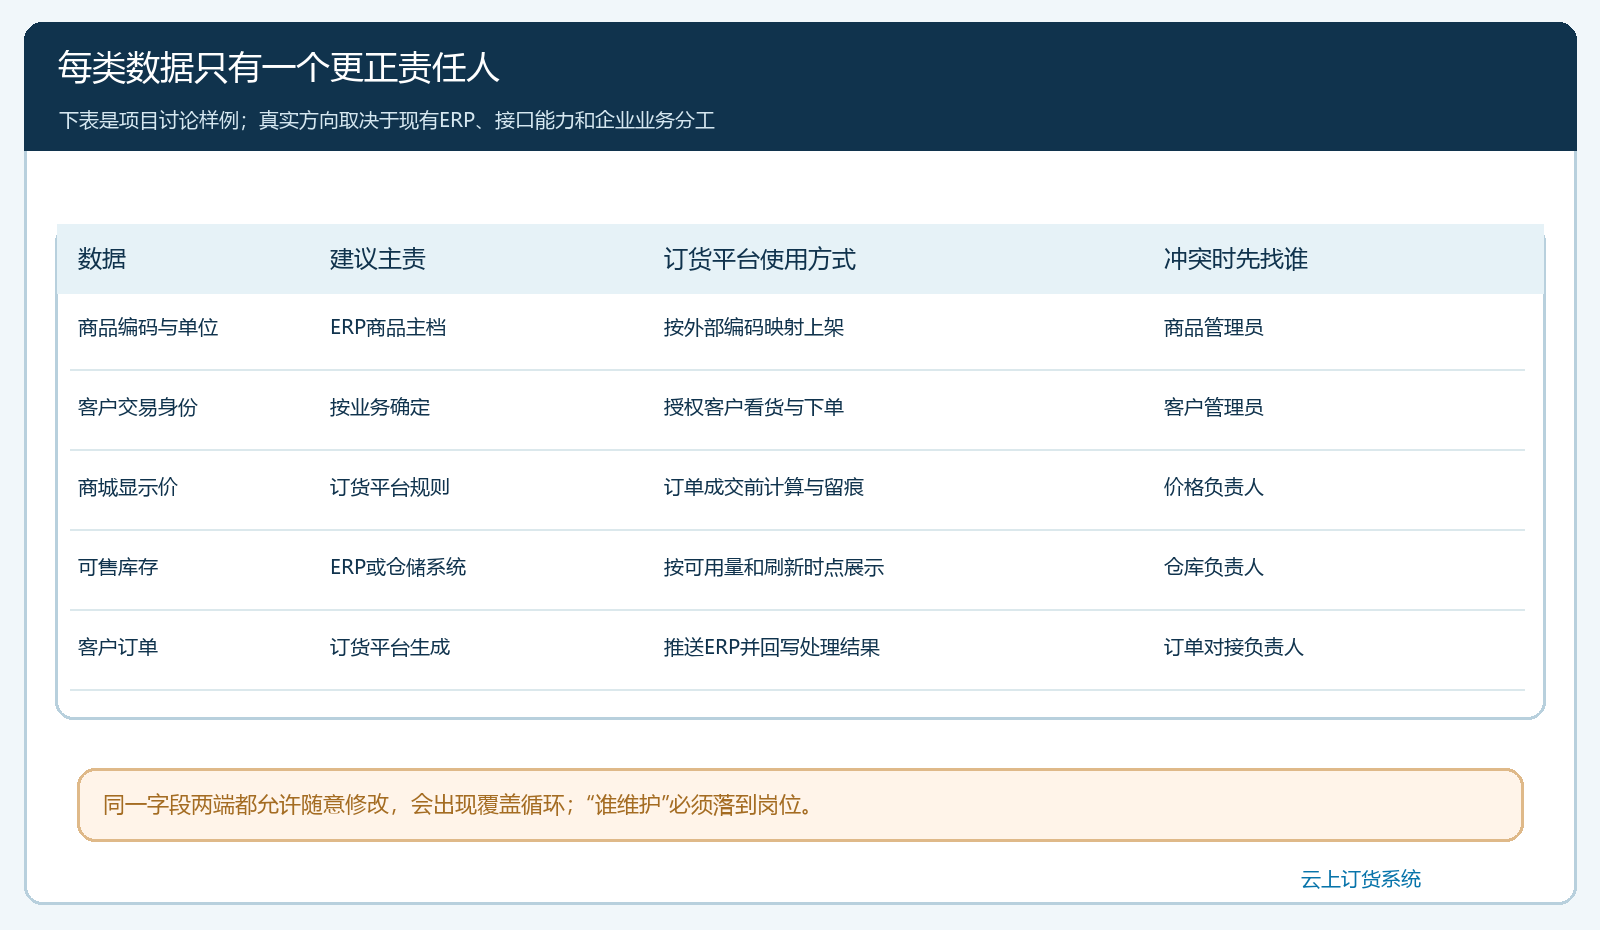Viewport: 1600px width, 930px height.
Task: Open the 云上订货系统 link
Action: [1361, 879]
